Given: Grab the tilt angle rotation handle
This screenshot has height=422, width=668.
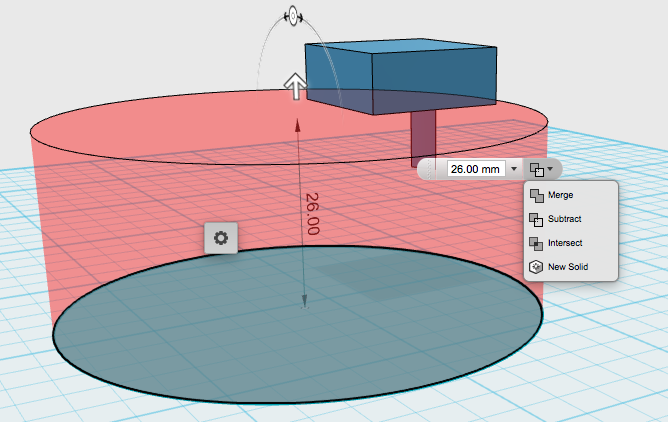Looking at the screenshot, I should (x=293, y=16).
